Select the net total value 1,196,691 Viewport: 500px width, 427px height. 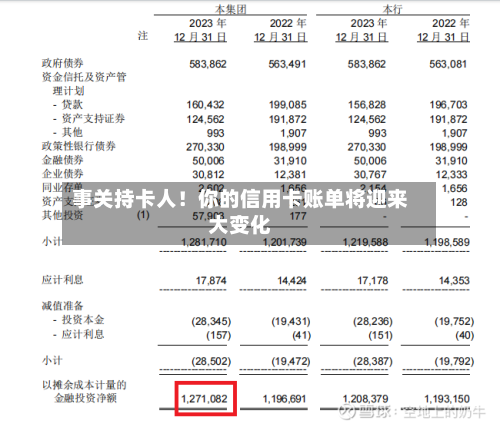(x=284, y=399)
